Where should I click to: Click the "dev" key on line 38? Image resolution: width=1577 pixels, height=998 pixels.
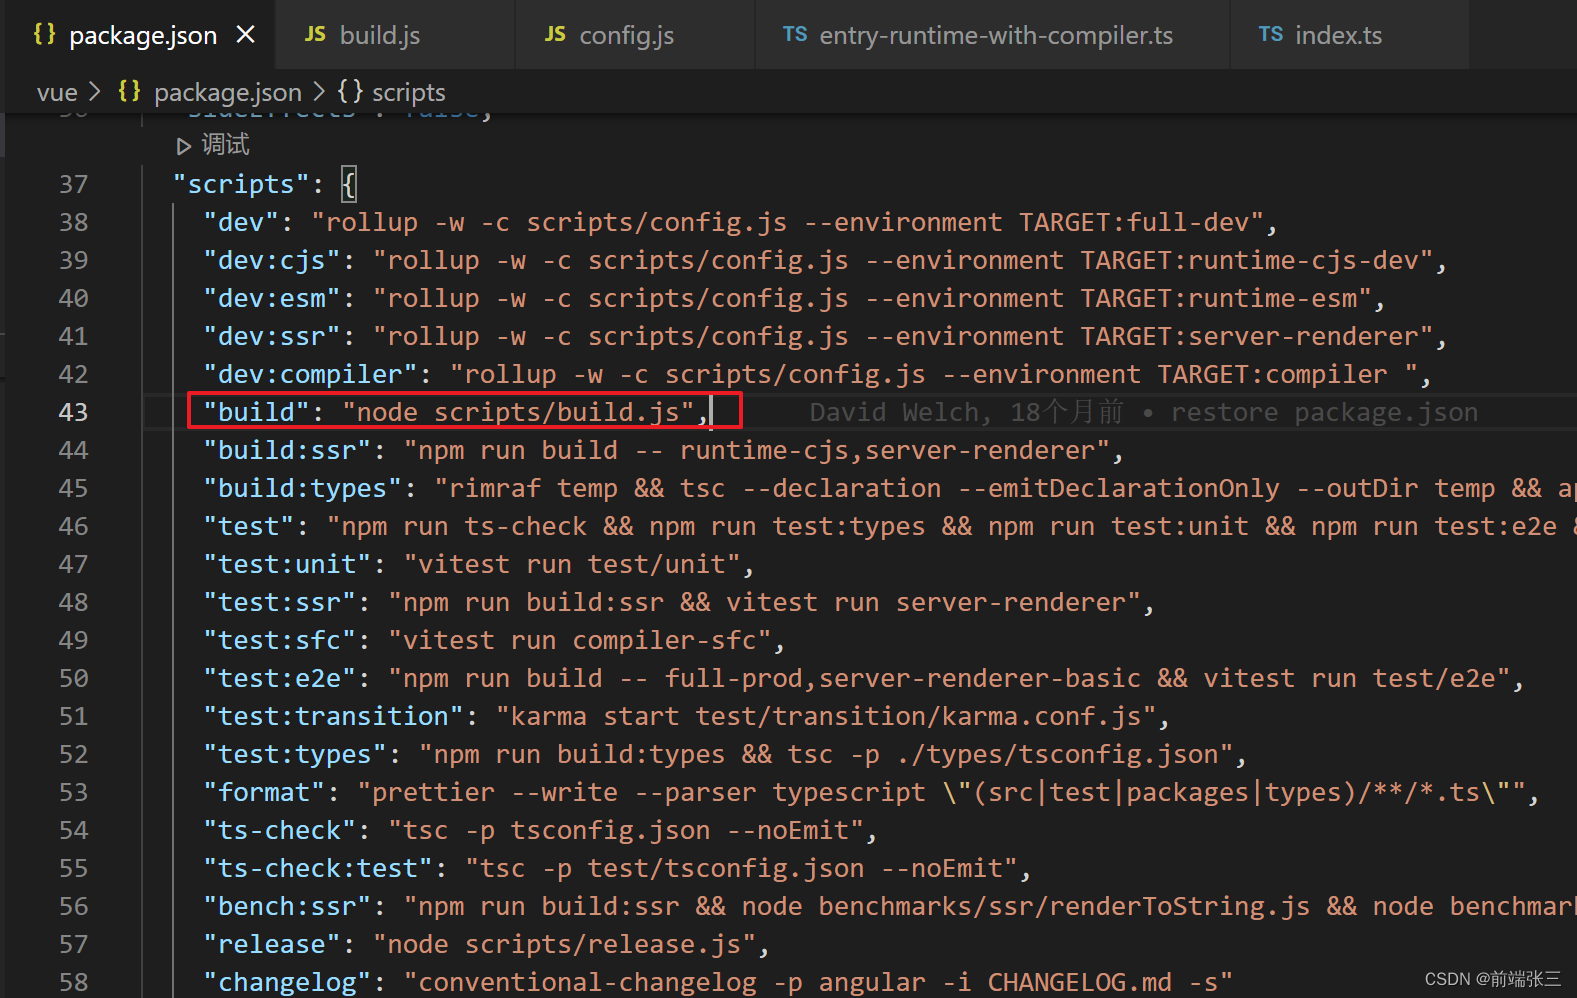pos(241,222)
